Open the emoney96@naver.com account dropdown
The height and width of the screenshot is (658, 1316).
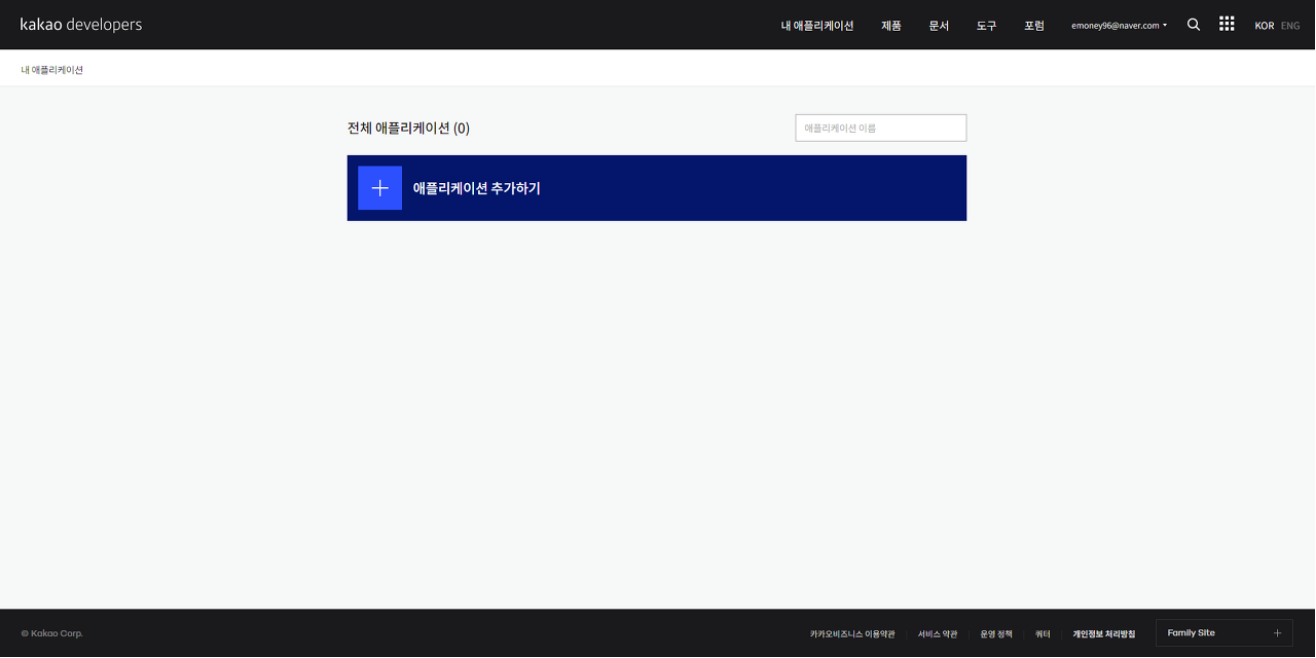(x=1115, y=25)
